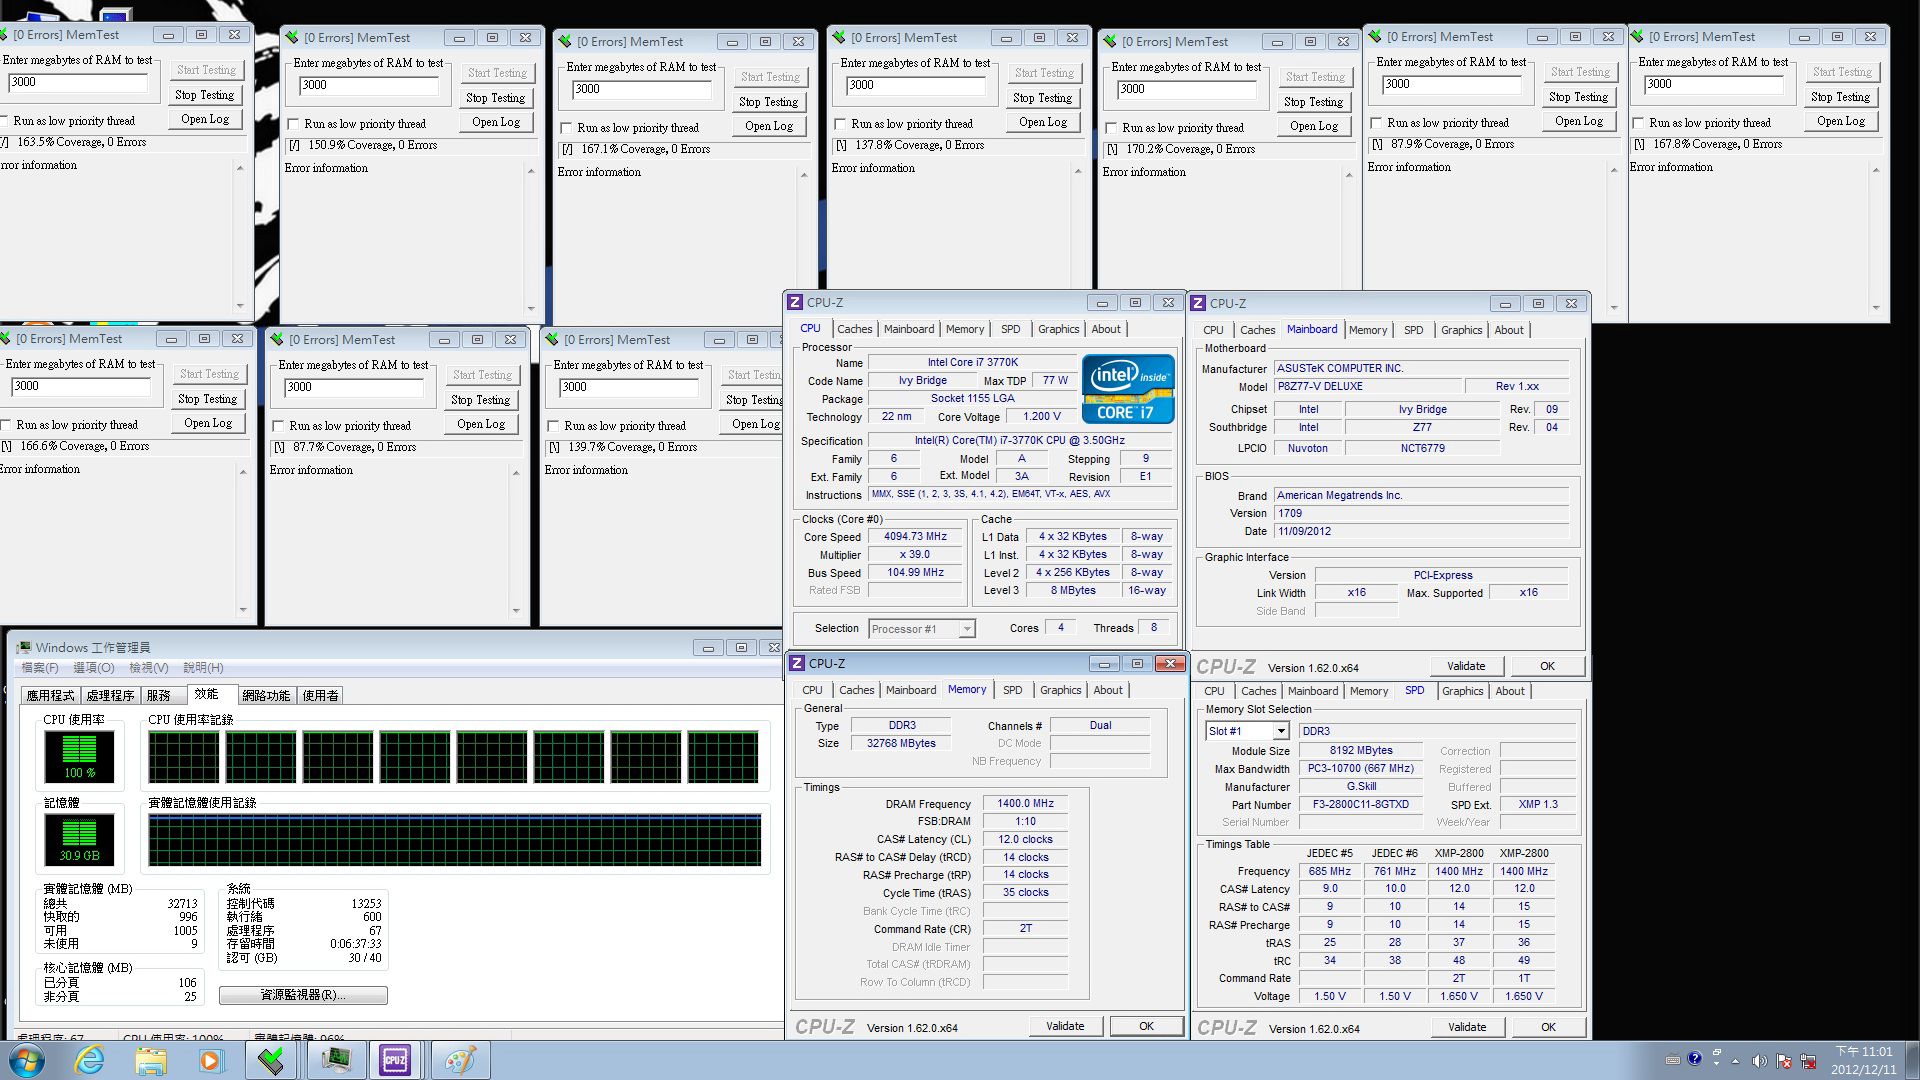The image size is (1920, 1080).
Task: Click Validate in CPU-Z Mainboard window
Action: [1466, 666]
